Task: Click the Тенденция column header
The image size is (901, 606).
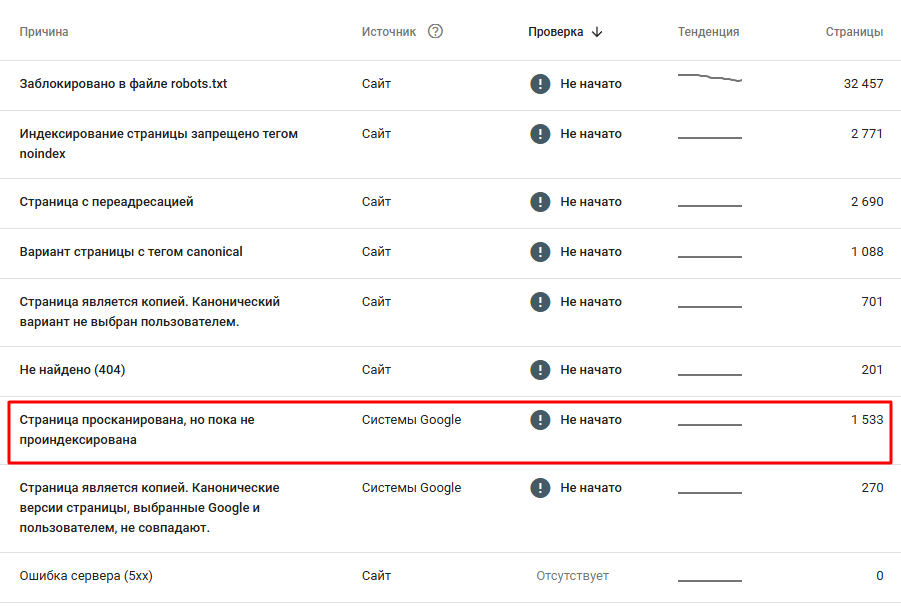Action: point(708,32)
